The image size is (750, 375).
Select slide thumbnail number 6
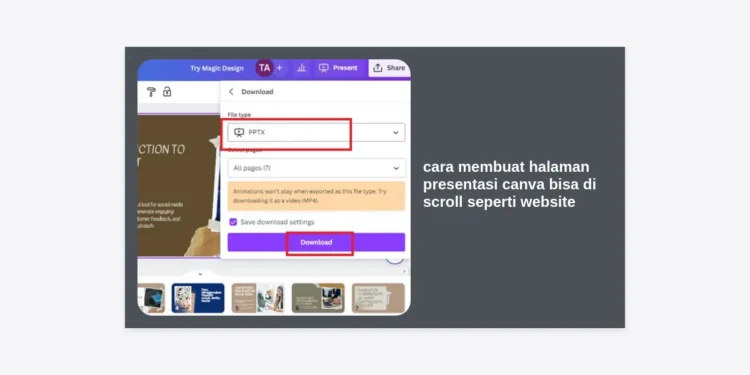[318, 298]
